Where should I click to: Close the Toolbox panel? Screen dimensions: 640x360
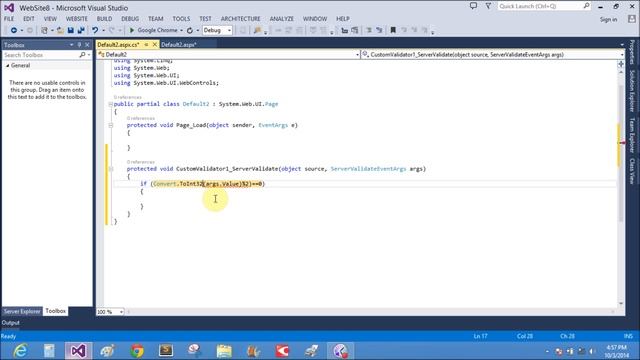tap(87, 45)
